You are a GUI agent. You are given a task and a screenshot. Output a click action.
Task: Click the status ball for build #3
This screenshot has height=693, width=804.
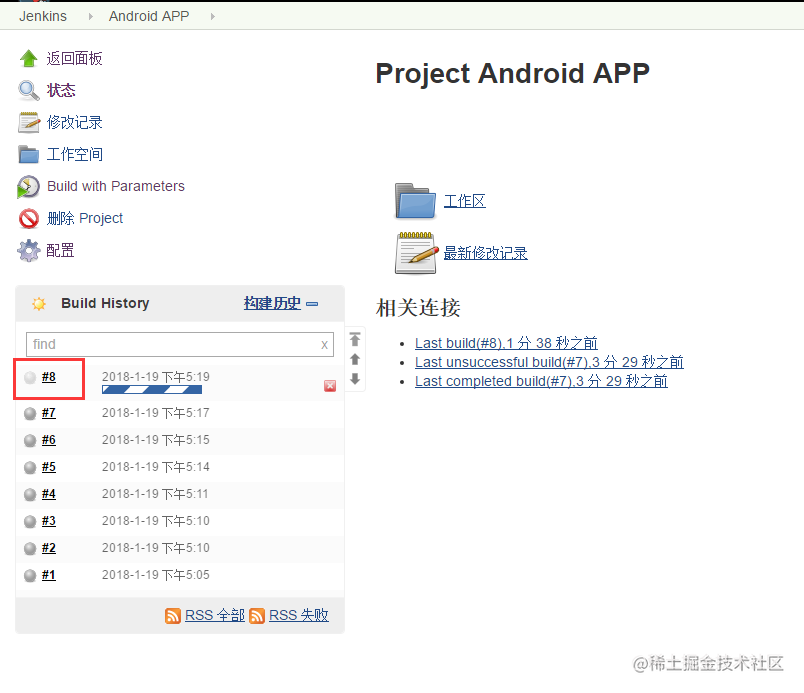[x=30, y=521]
